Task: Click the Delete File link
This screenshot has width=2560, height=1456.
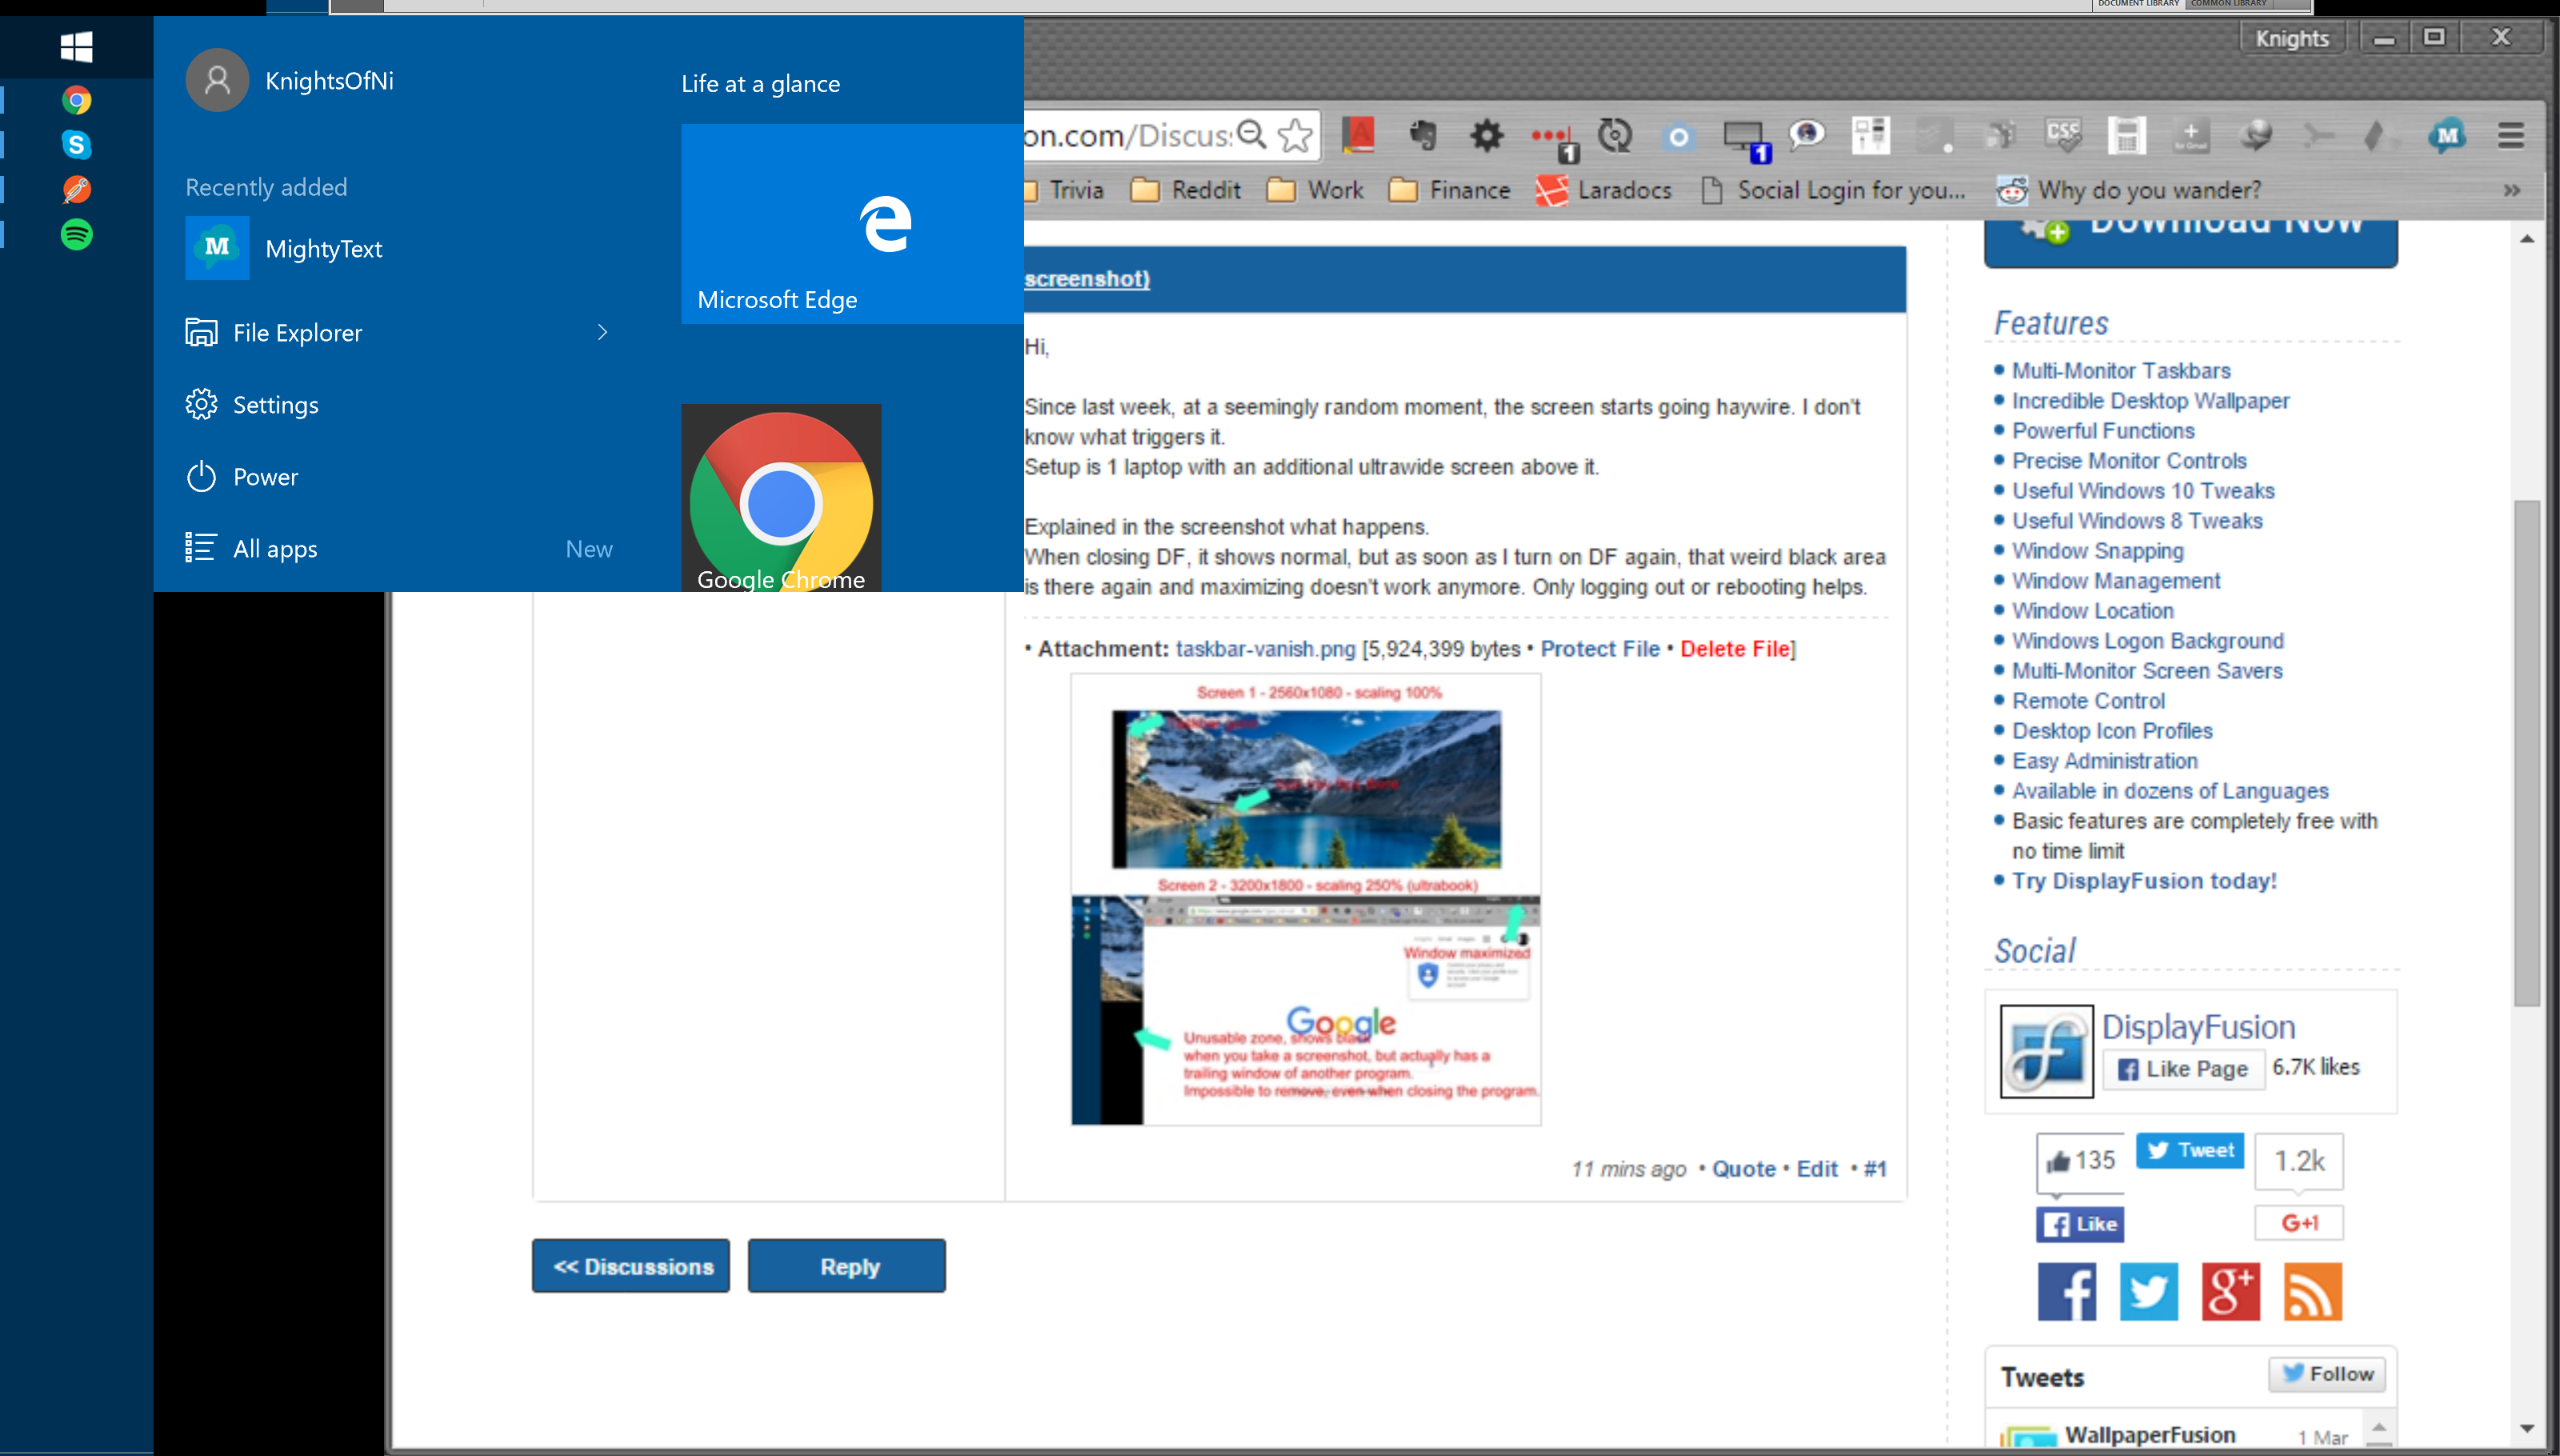Action: tap(1735, 649)
